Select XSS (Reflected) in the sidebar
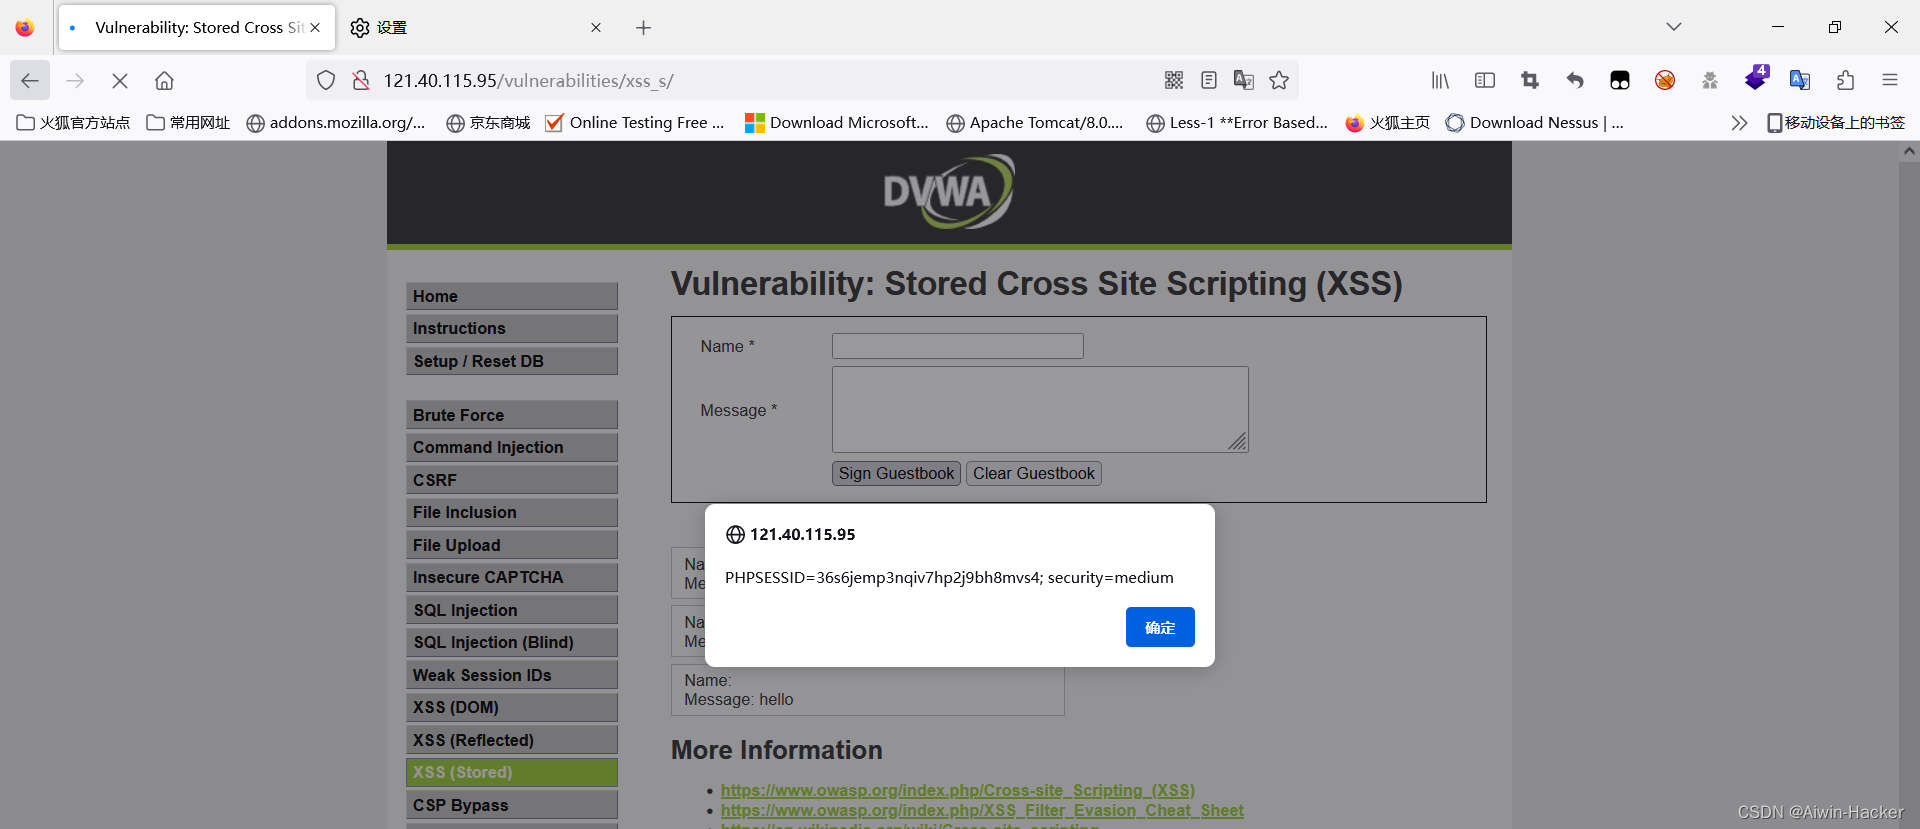The height and width of the screenshot is (829, 1920). coord(512,740)
